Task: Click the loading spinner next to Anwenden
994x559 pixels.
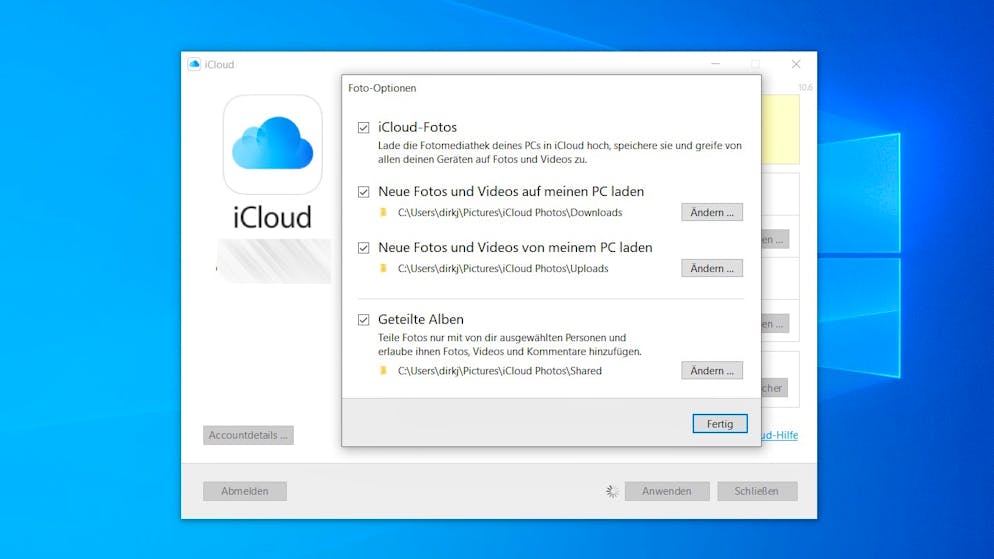Action: [612, 491]
